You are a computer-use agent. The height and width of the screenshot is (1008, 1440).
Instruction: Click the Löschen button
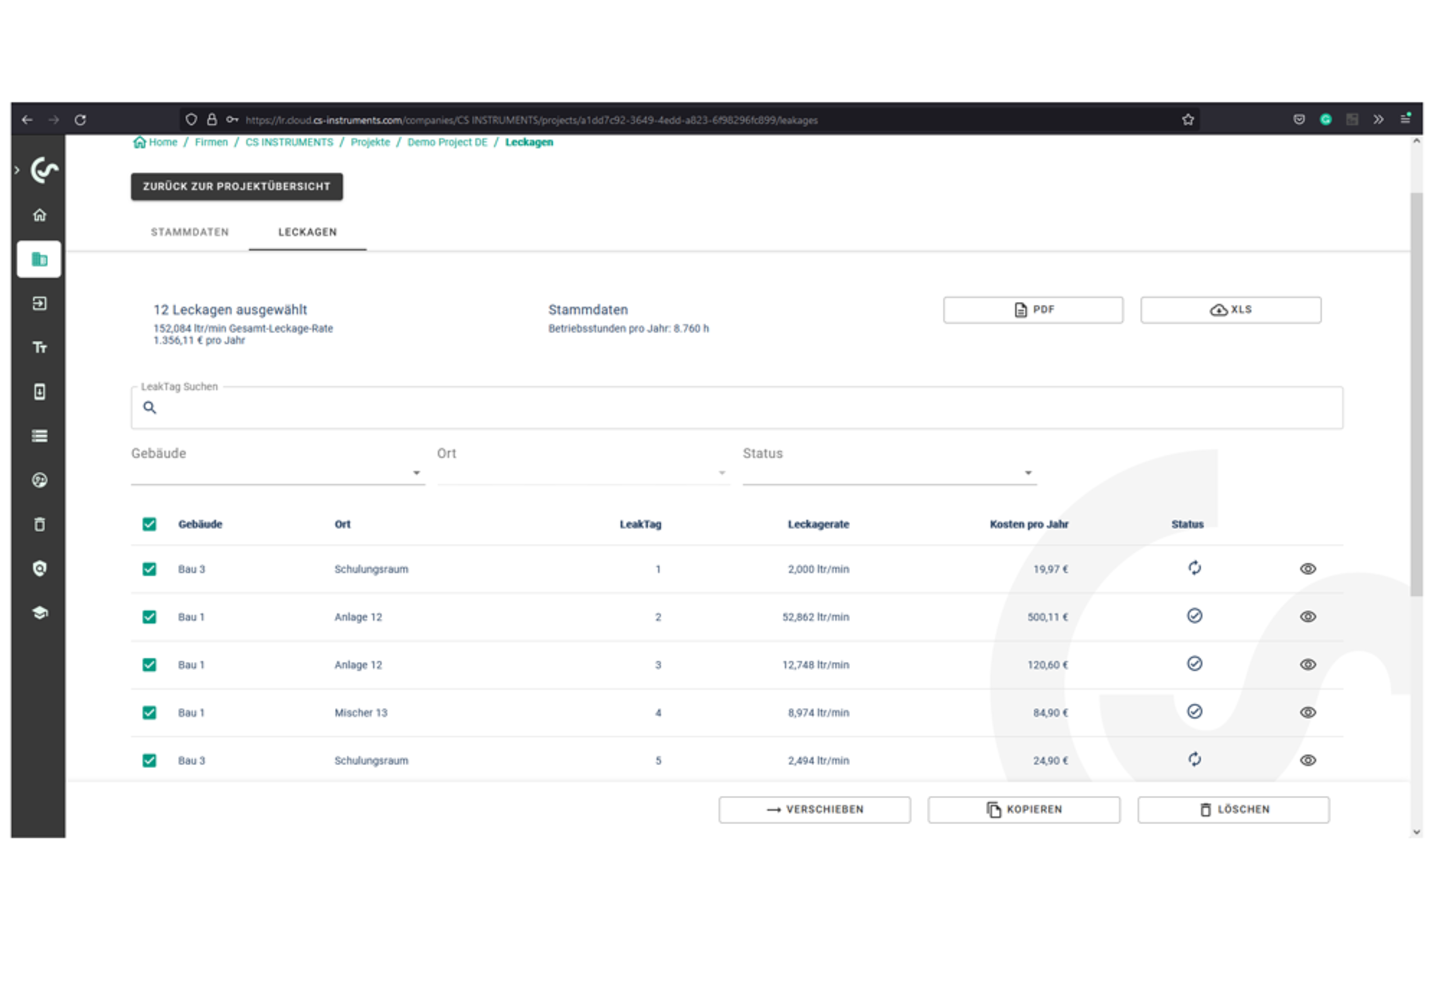[1234, 810]
